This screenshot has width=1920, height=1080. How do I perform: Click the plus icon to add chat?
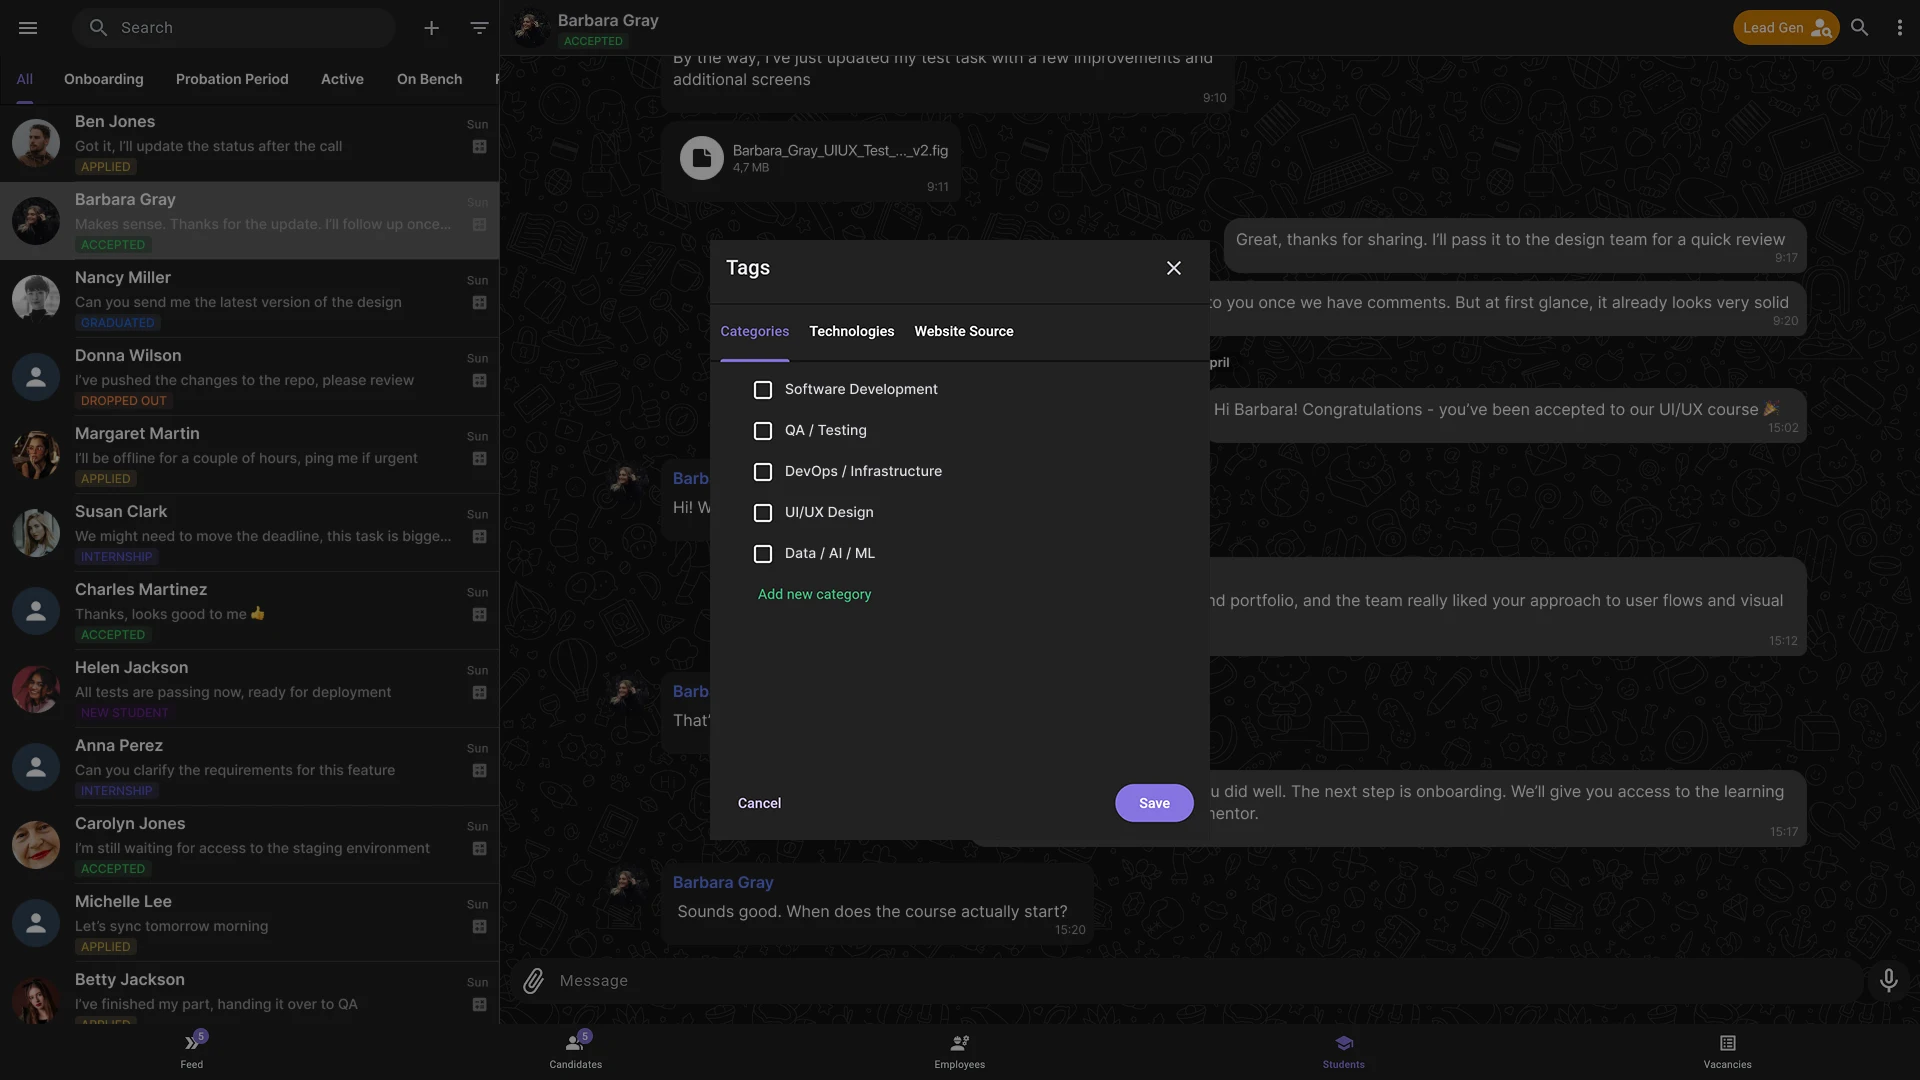pyautogui.click(x=431, y=28)
